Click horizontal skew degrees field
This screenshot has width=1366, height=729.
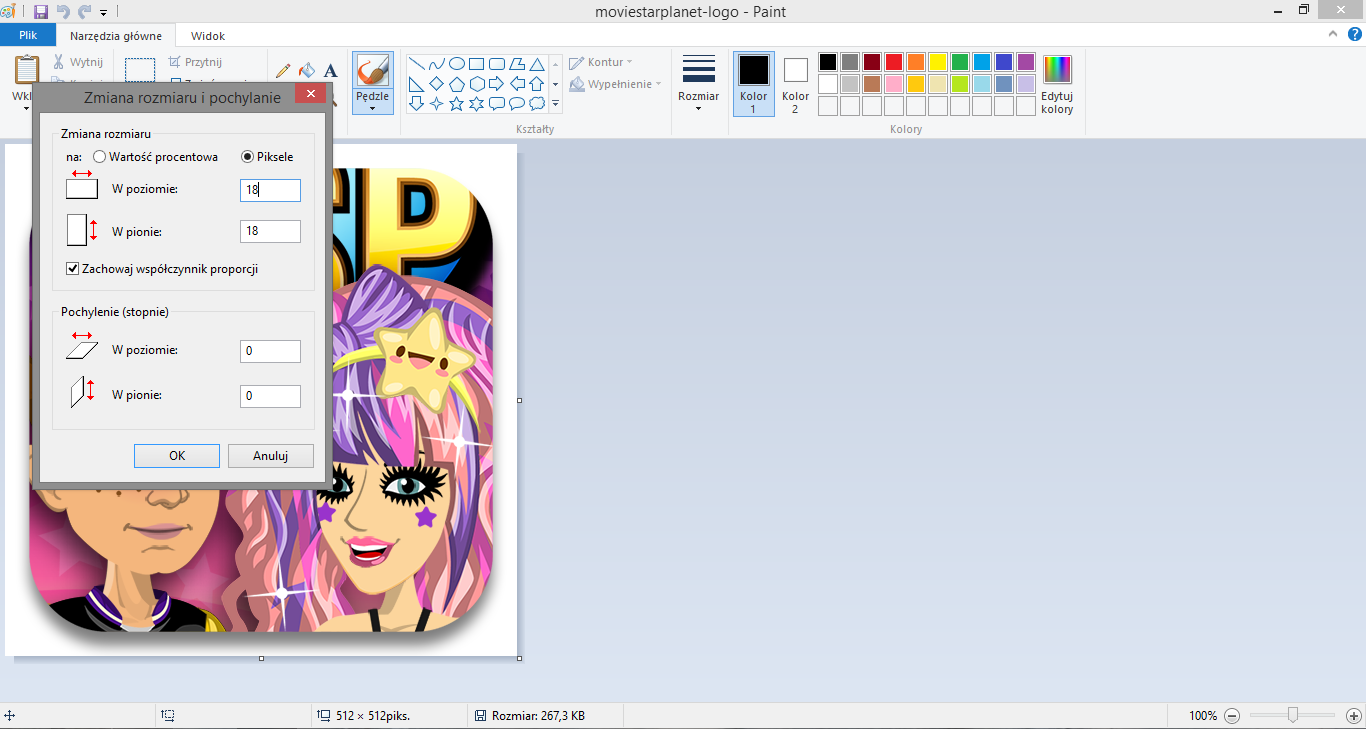[271, 351]
